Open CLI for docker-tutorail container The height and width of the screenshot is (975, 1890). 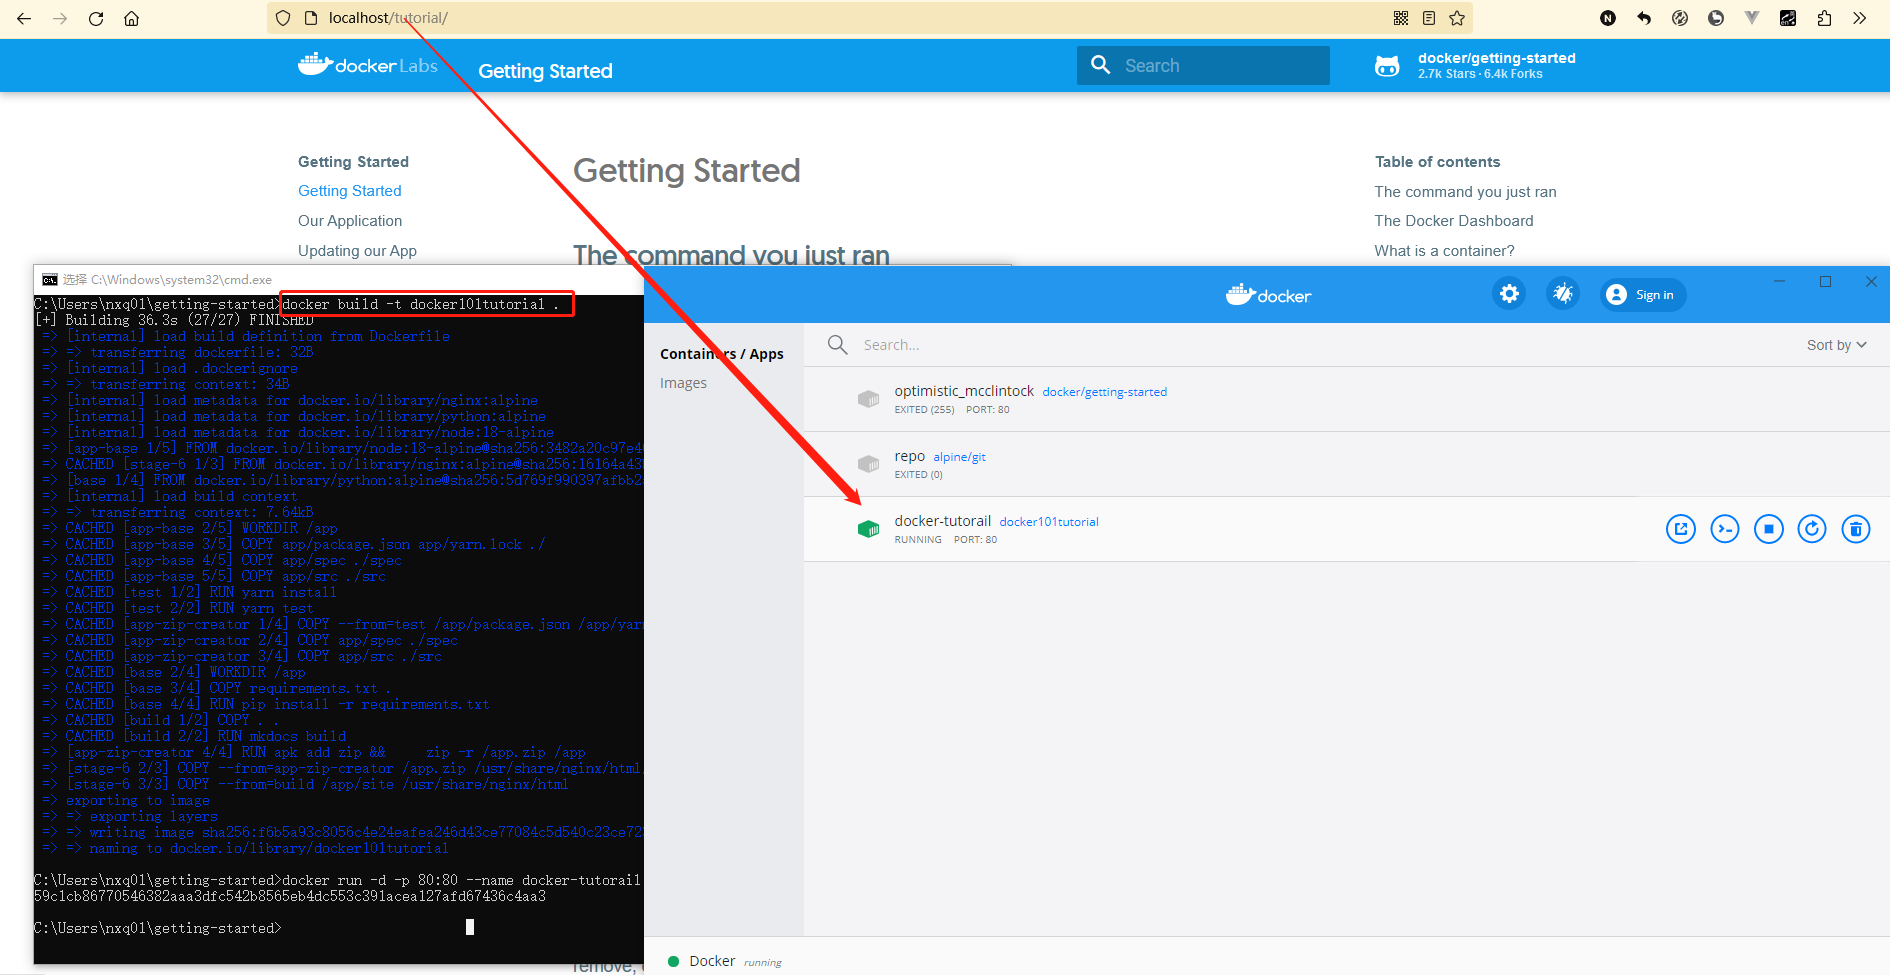point(1725,529)
